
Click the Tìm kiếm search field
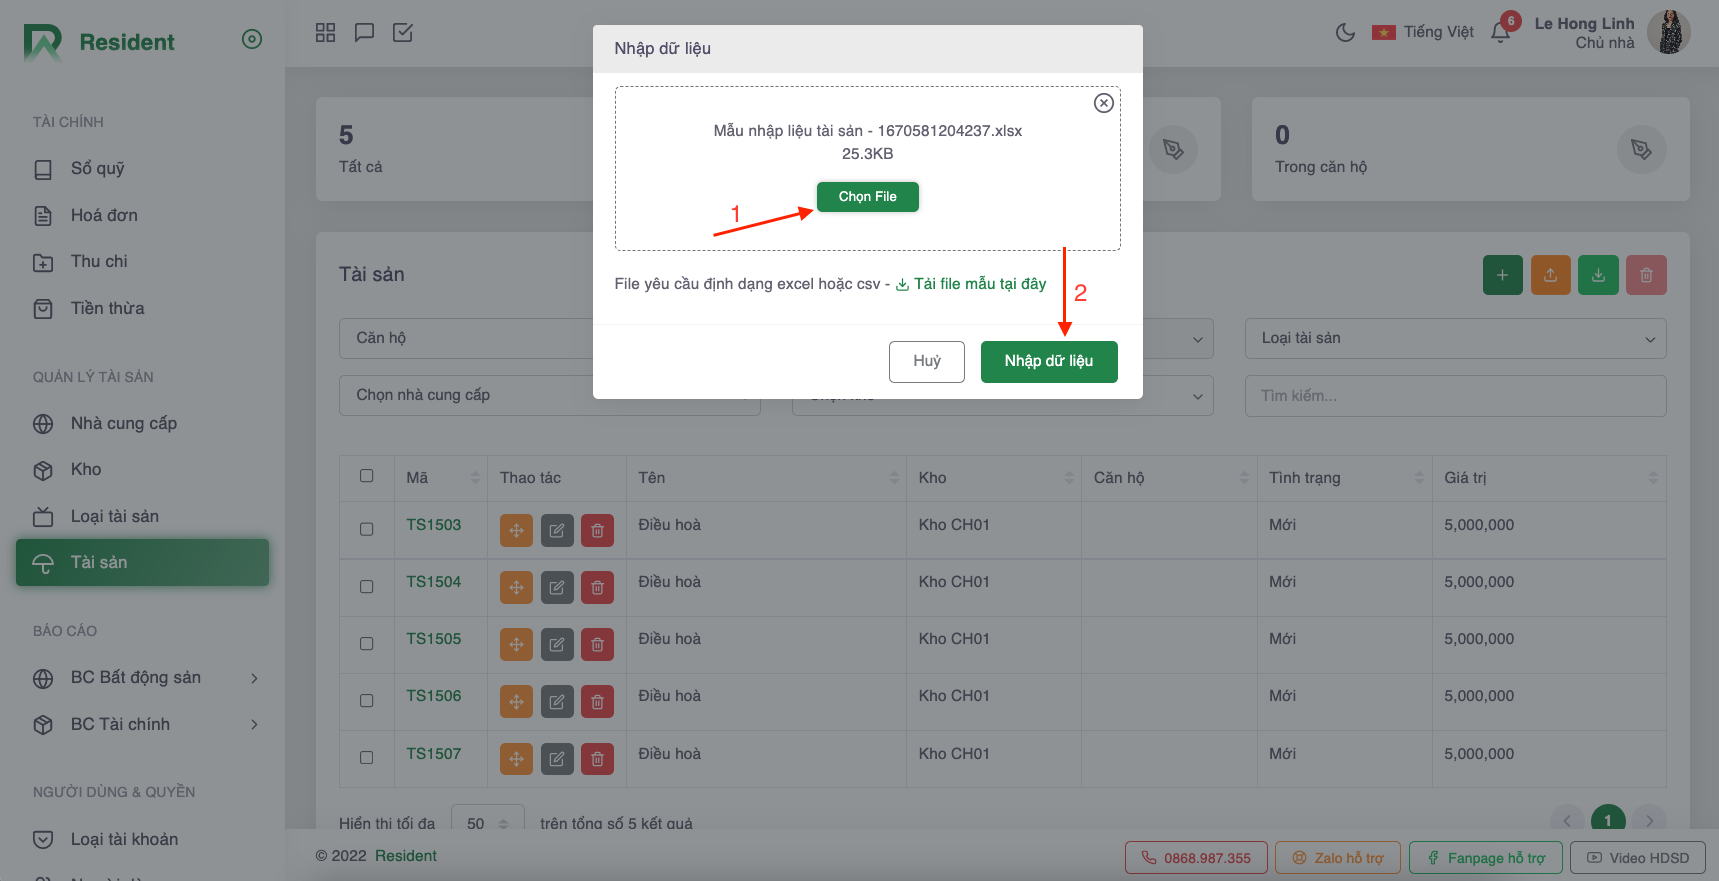pos(1455,396)
